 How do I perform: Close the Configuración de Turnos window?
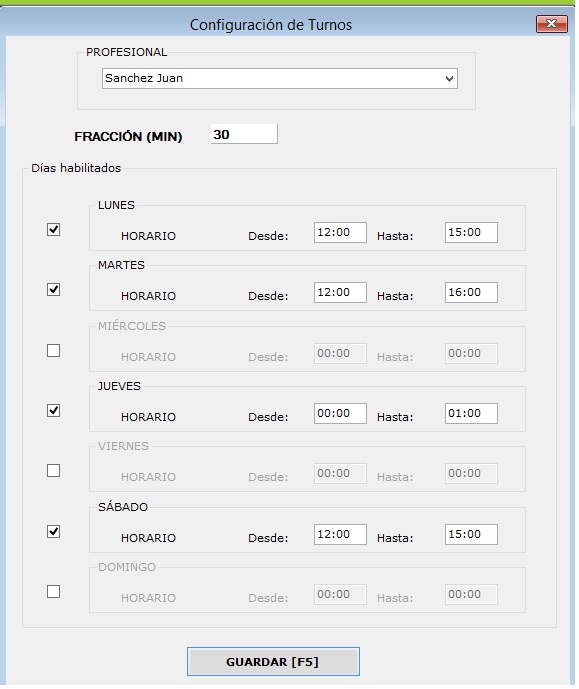[552, 24]
